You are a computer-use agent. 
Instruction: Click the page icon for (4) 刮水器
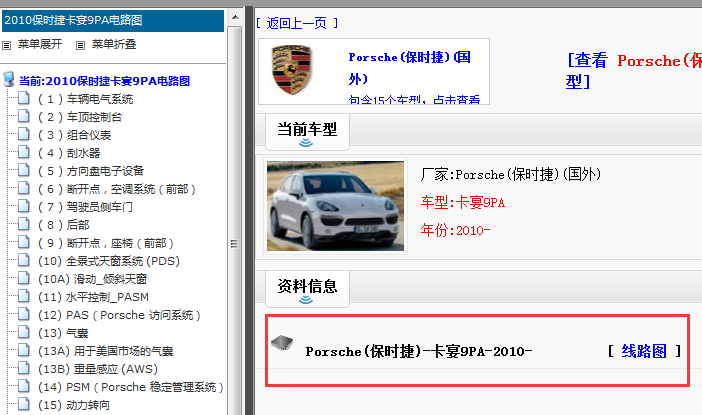pyautogui.click(x=24, y=152)
